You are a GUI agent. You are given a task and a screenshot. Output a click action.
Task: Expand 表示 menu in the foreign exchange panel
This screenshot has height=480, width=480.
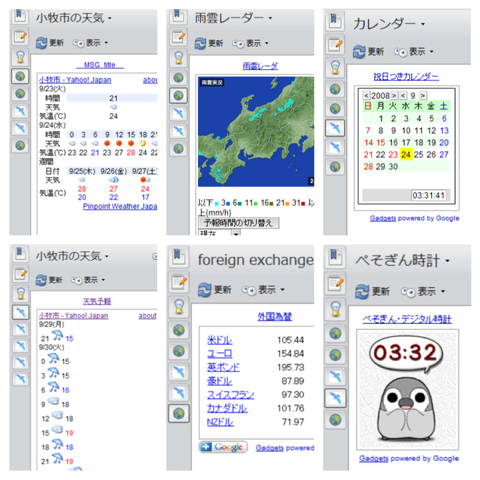[263, 290]
